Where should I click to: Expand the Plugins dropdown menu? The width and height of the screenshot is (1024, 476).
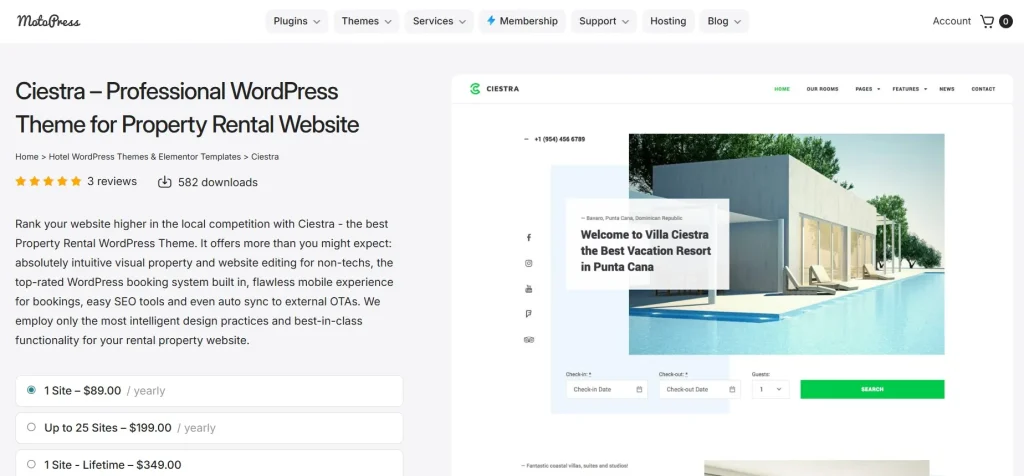(296, 21)
